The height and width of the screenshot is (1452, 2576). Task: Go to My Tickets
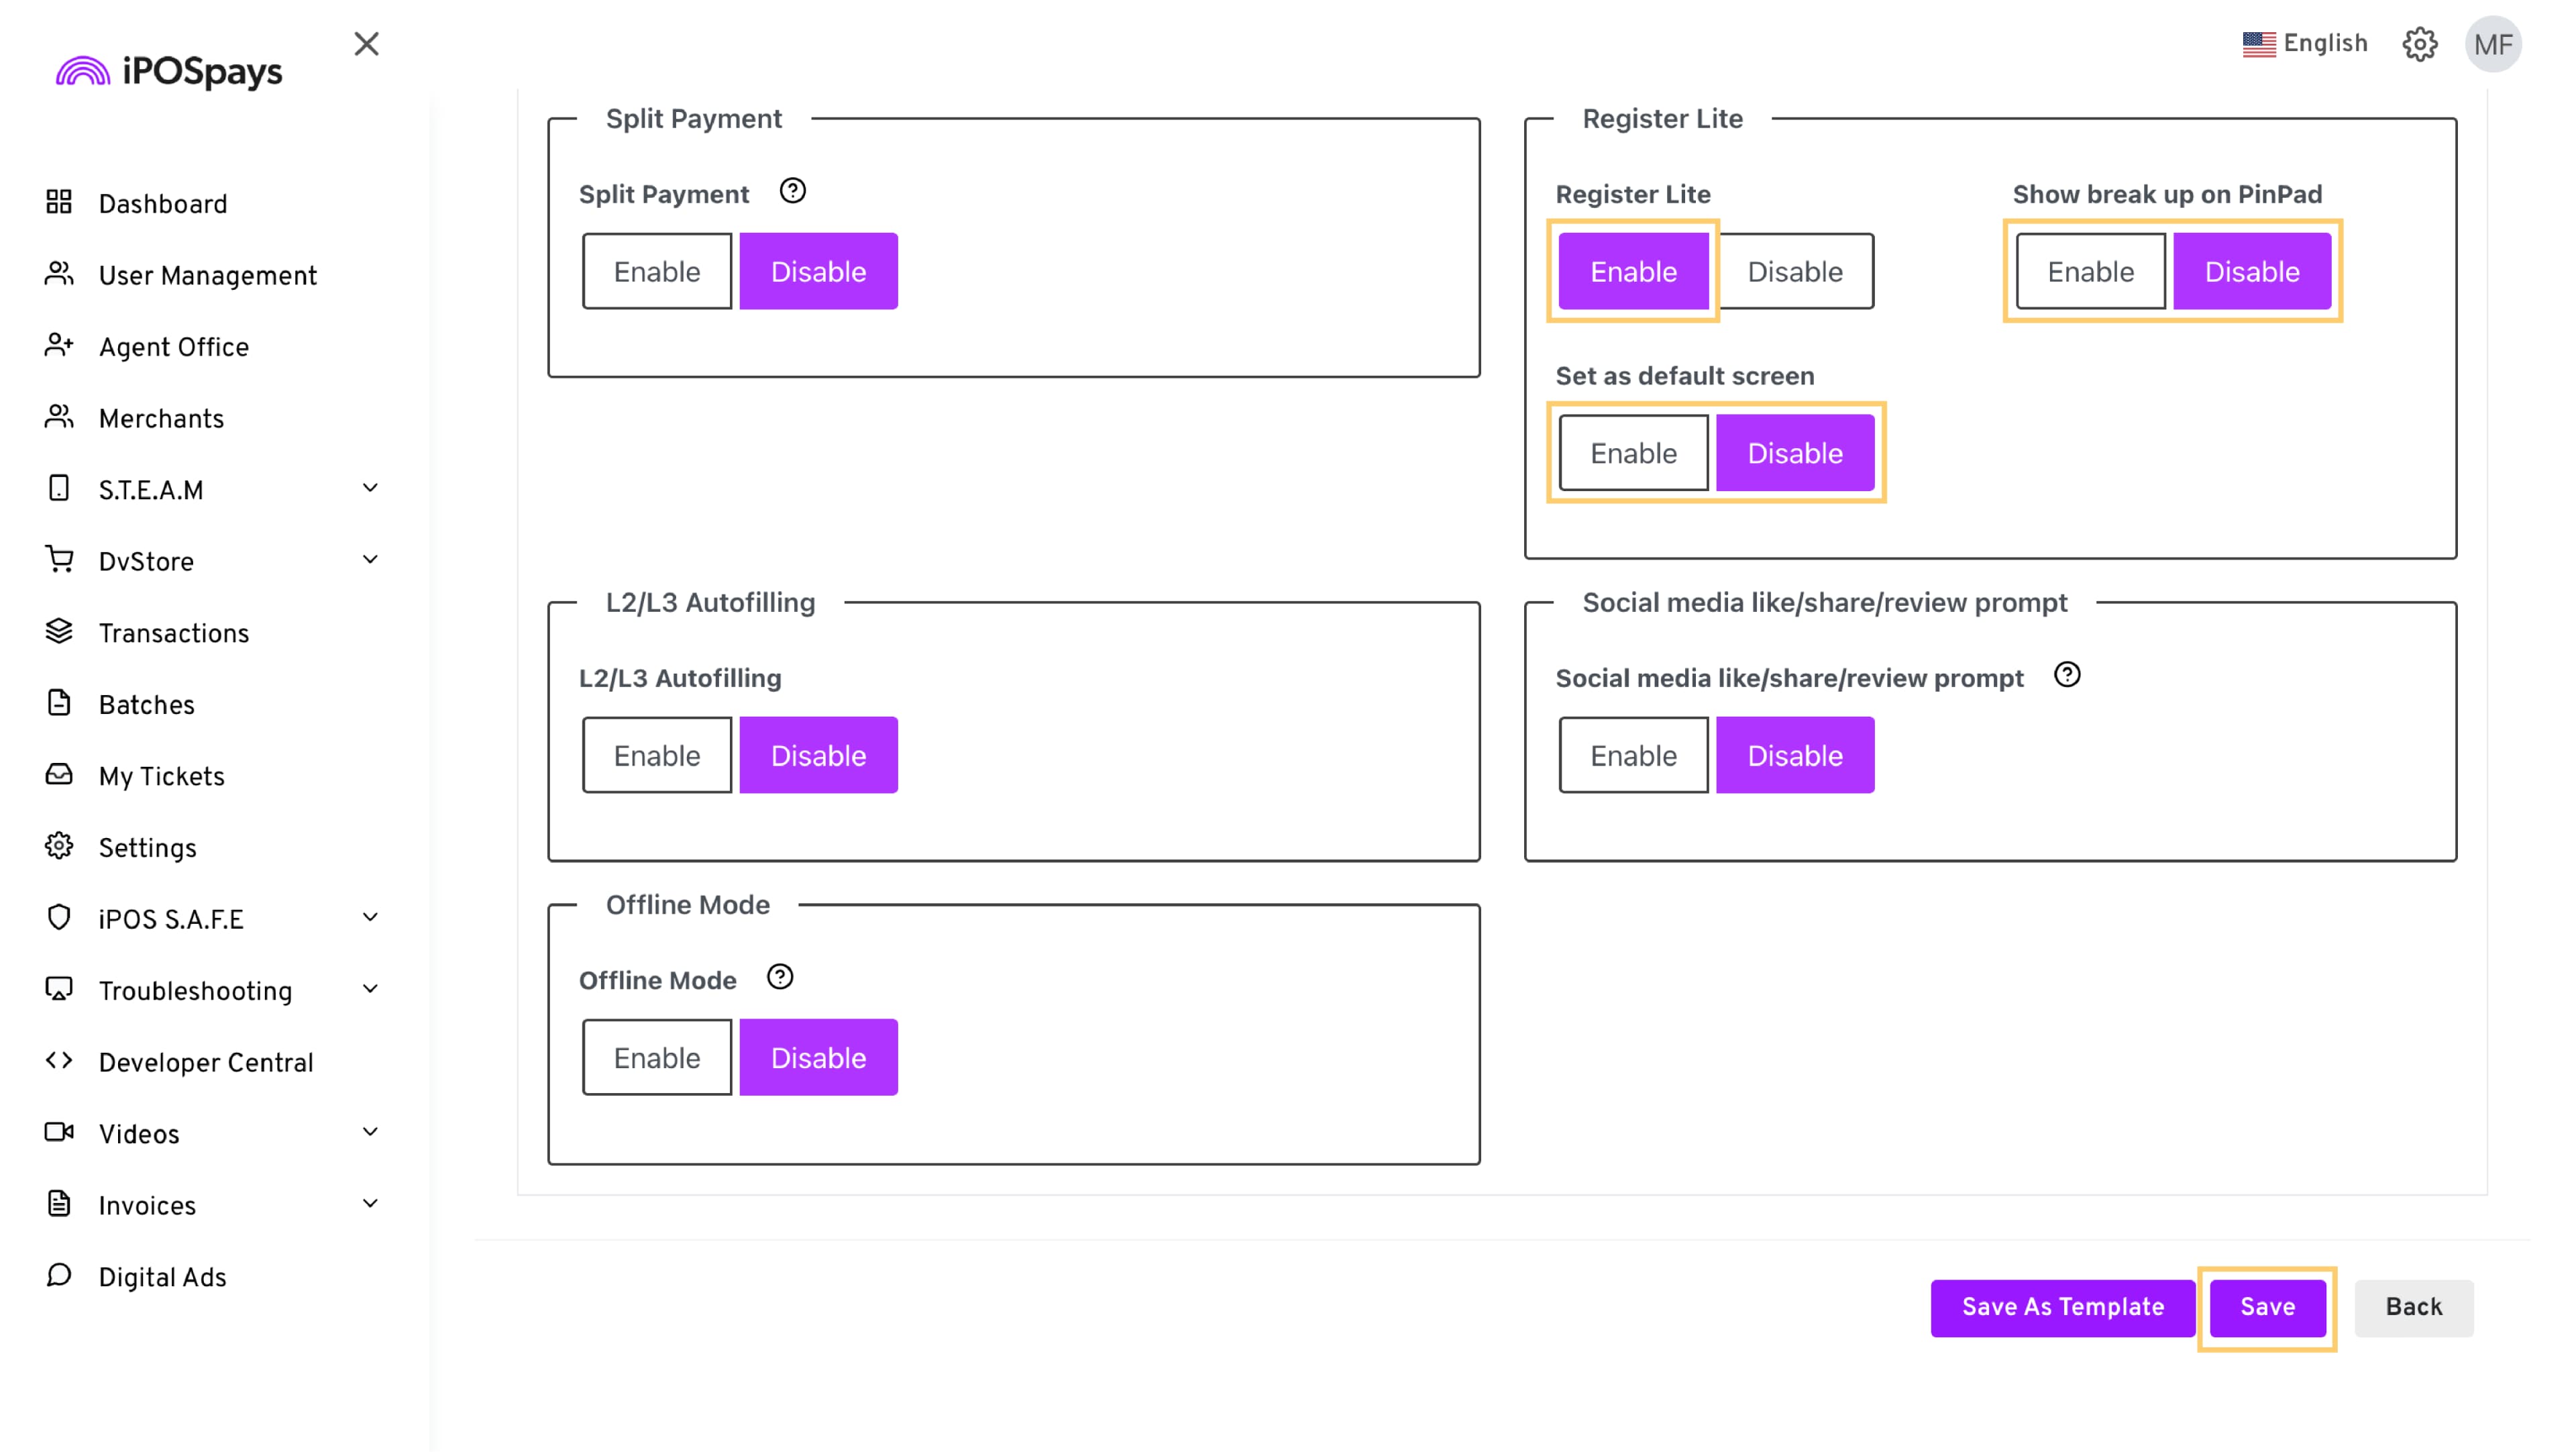161,777
